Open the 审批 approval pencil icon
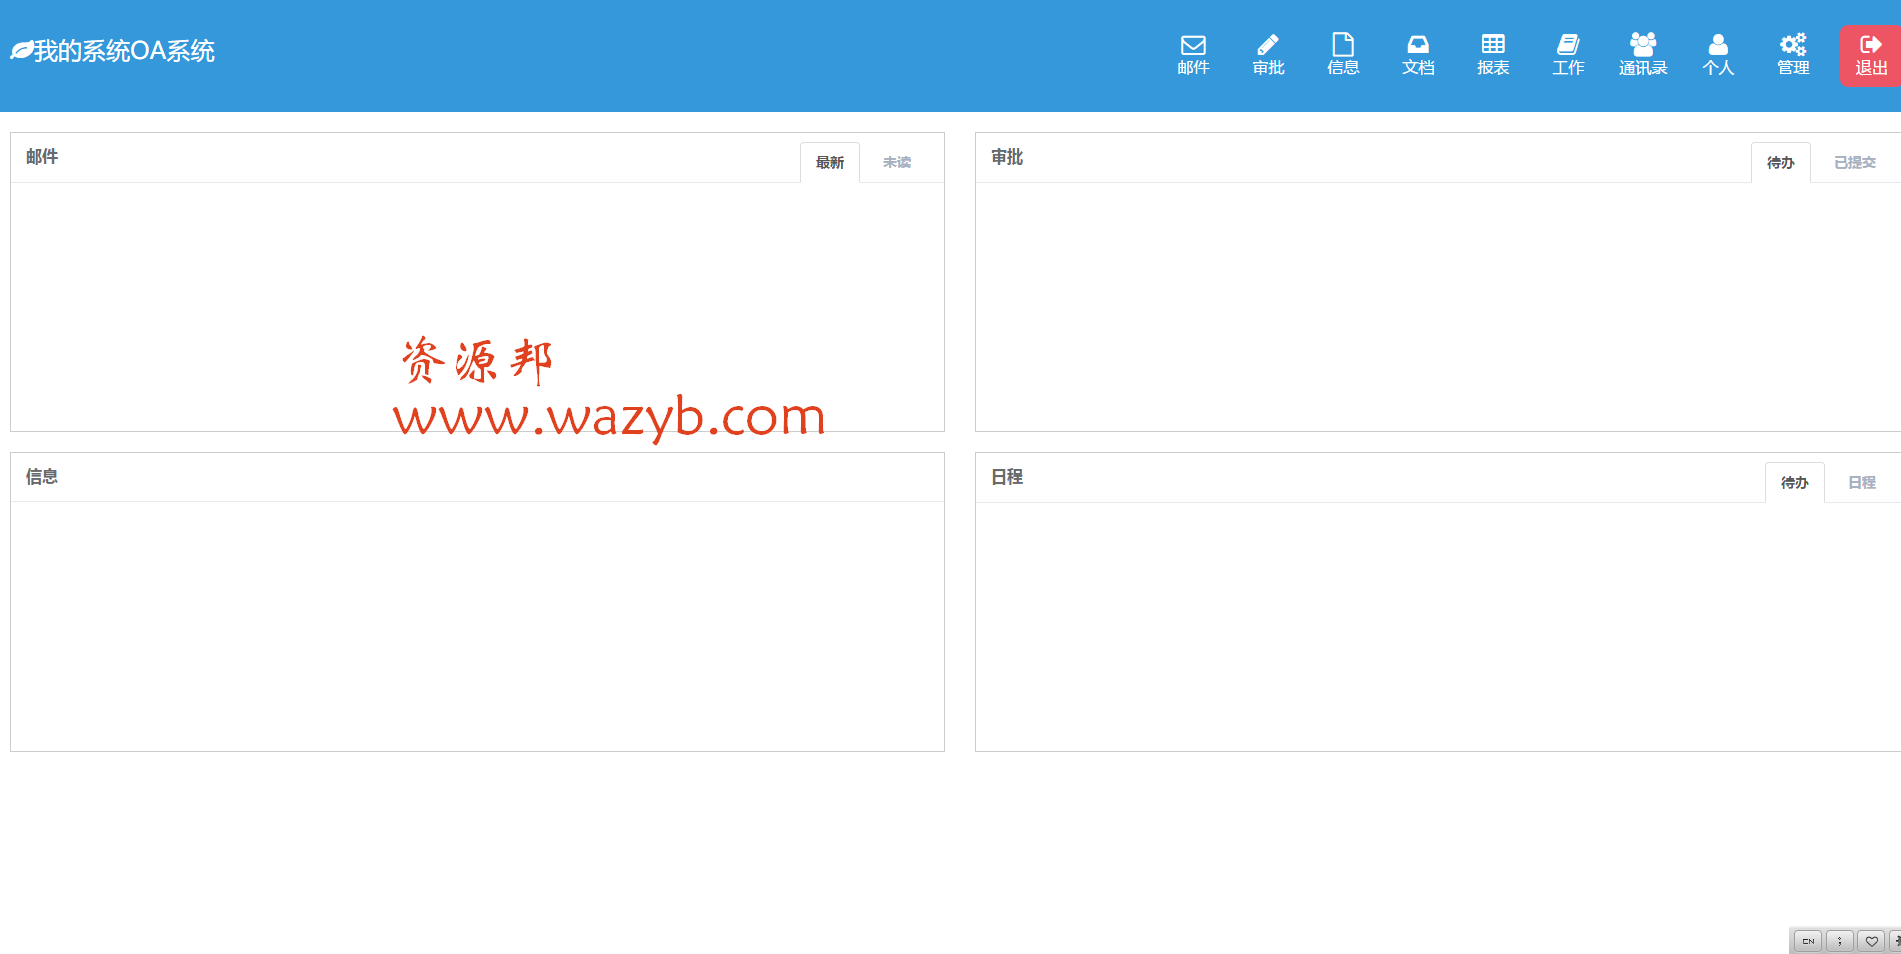 tap(1268, 55)
